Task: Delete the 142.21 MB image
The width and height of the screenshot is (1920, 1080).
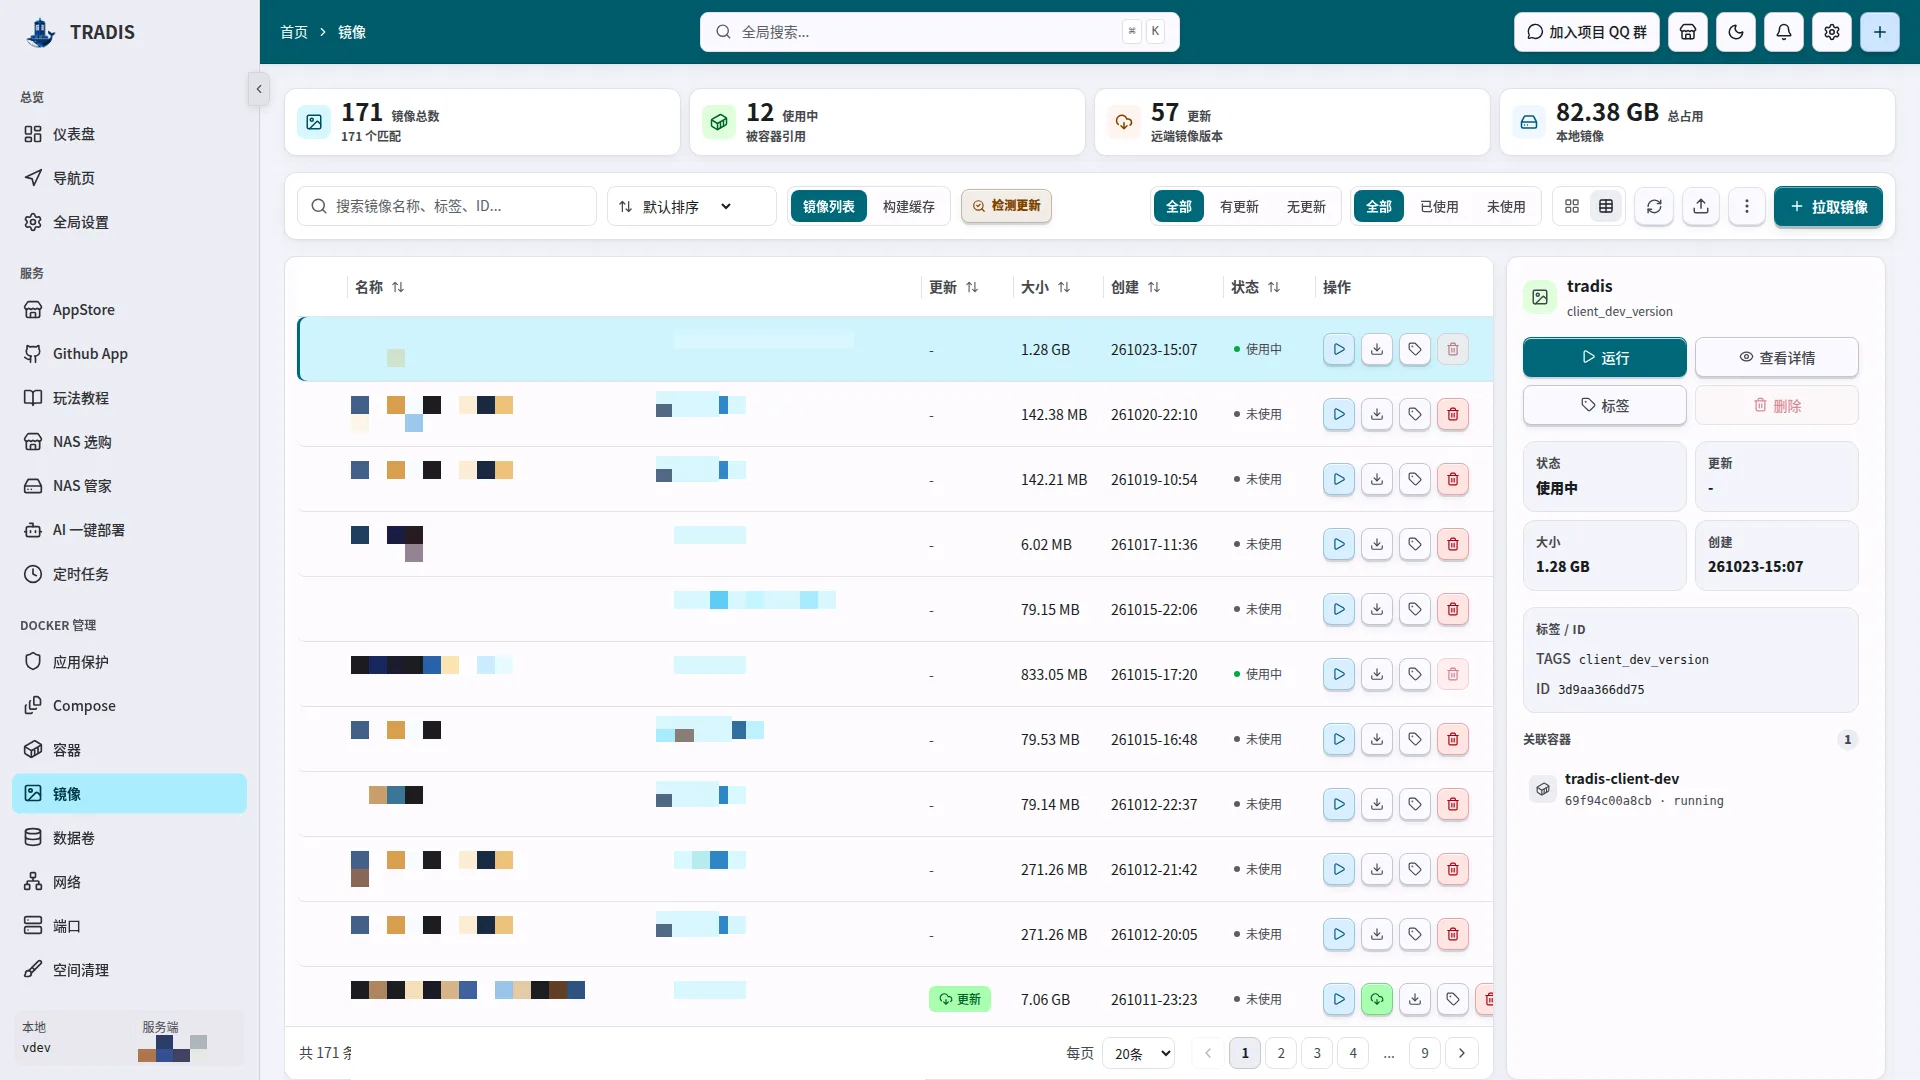Action: tap(1452, 479)
